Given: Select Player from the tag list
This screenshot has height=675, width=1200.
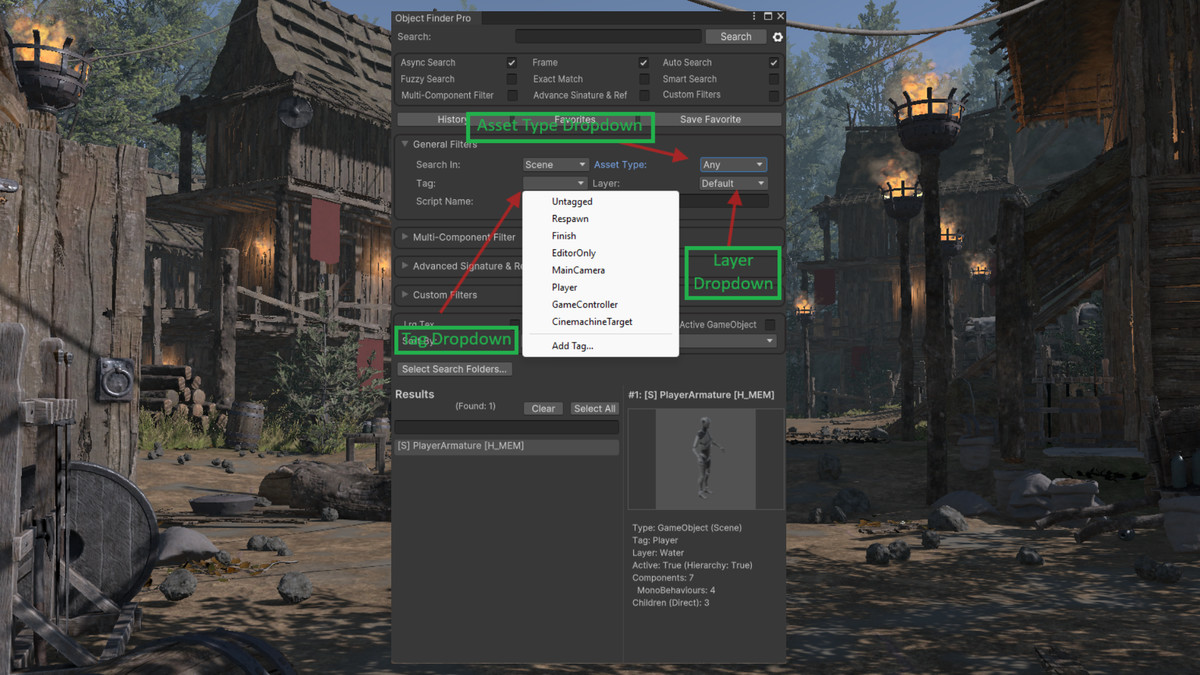Looking at the screenshot, I should coord(565,287).
